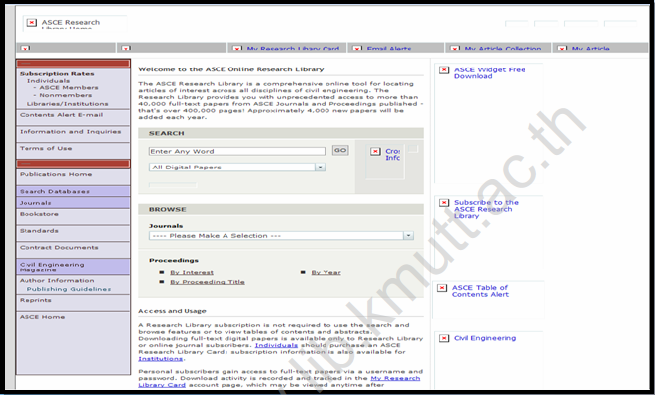Click broken image icon beside Subscribe to the ASCE Research Library

click(x=444, y=203)
